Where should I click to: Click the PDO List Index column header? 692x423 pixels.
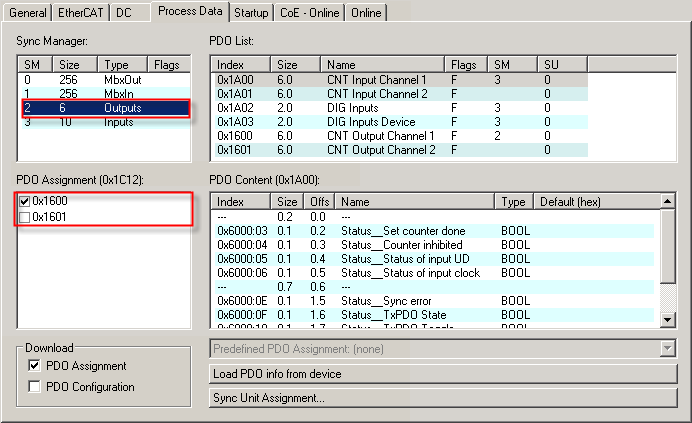241,65
